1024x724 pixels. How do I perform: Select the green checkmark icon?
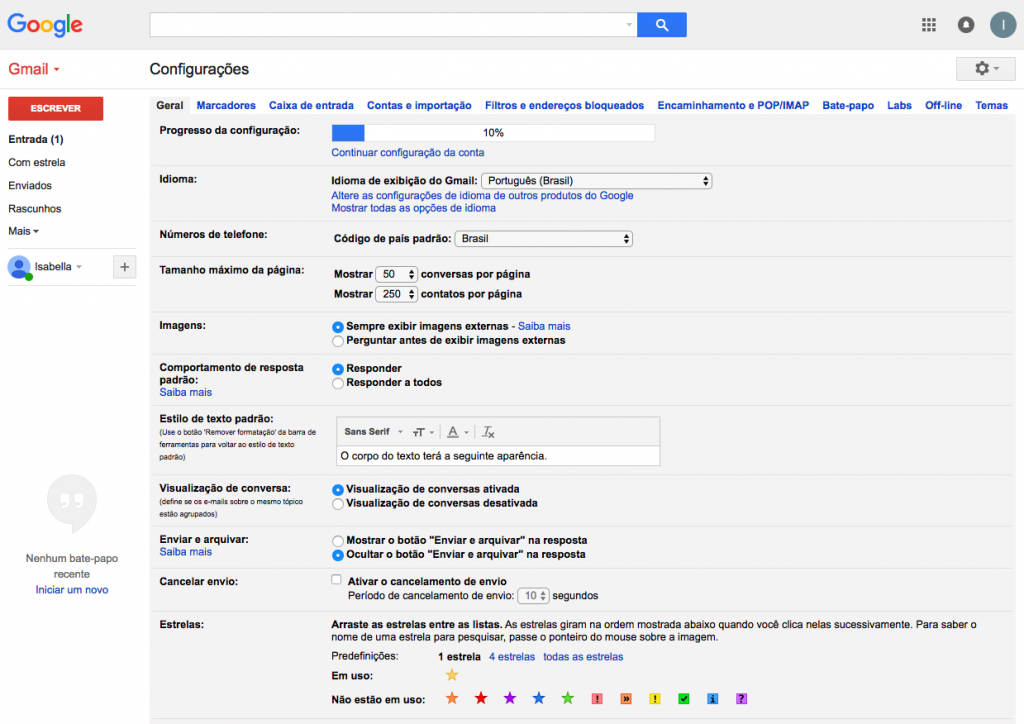684,699
